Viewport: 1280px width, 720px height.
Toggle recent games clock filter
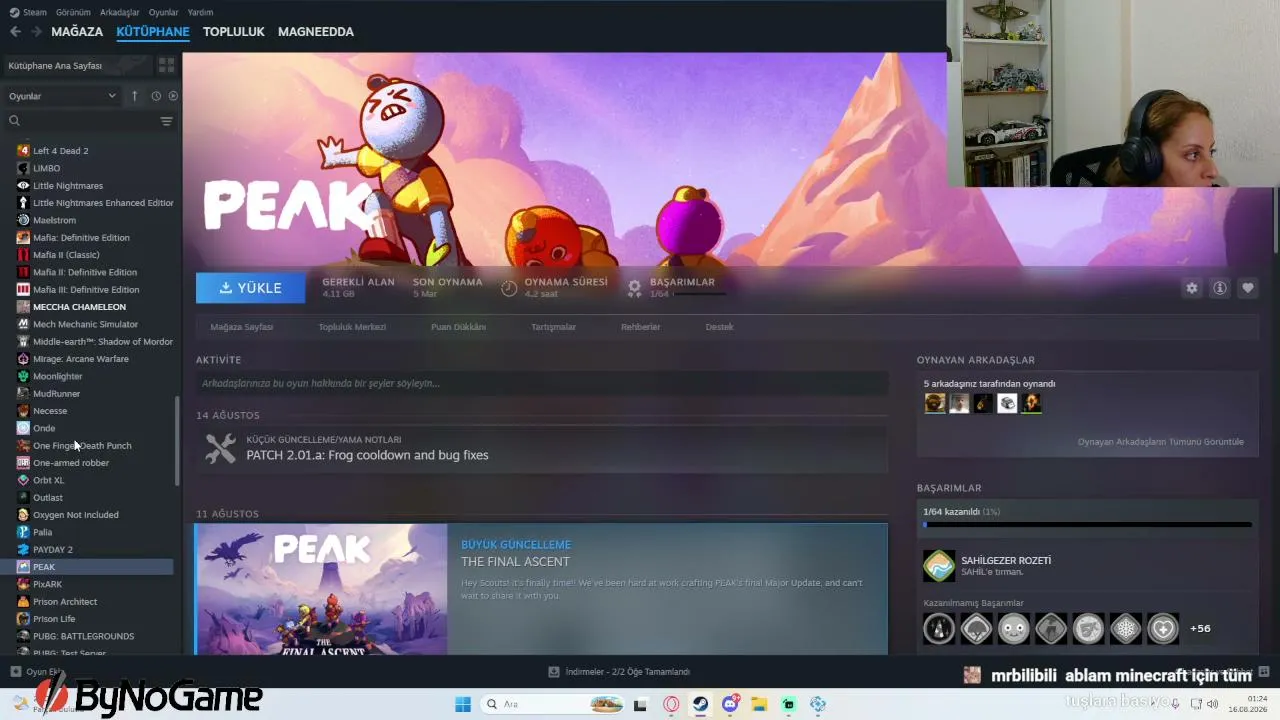click(156, 96)
